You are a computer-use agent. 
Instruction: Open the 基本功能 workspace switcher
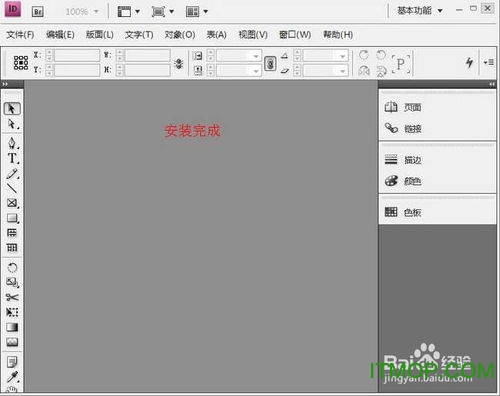pyautogui.click(x=420, y=11)
